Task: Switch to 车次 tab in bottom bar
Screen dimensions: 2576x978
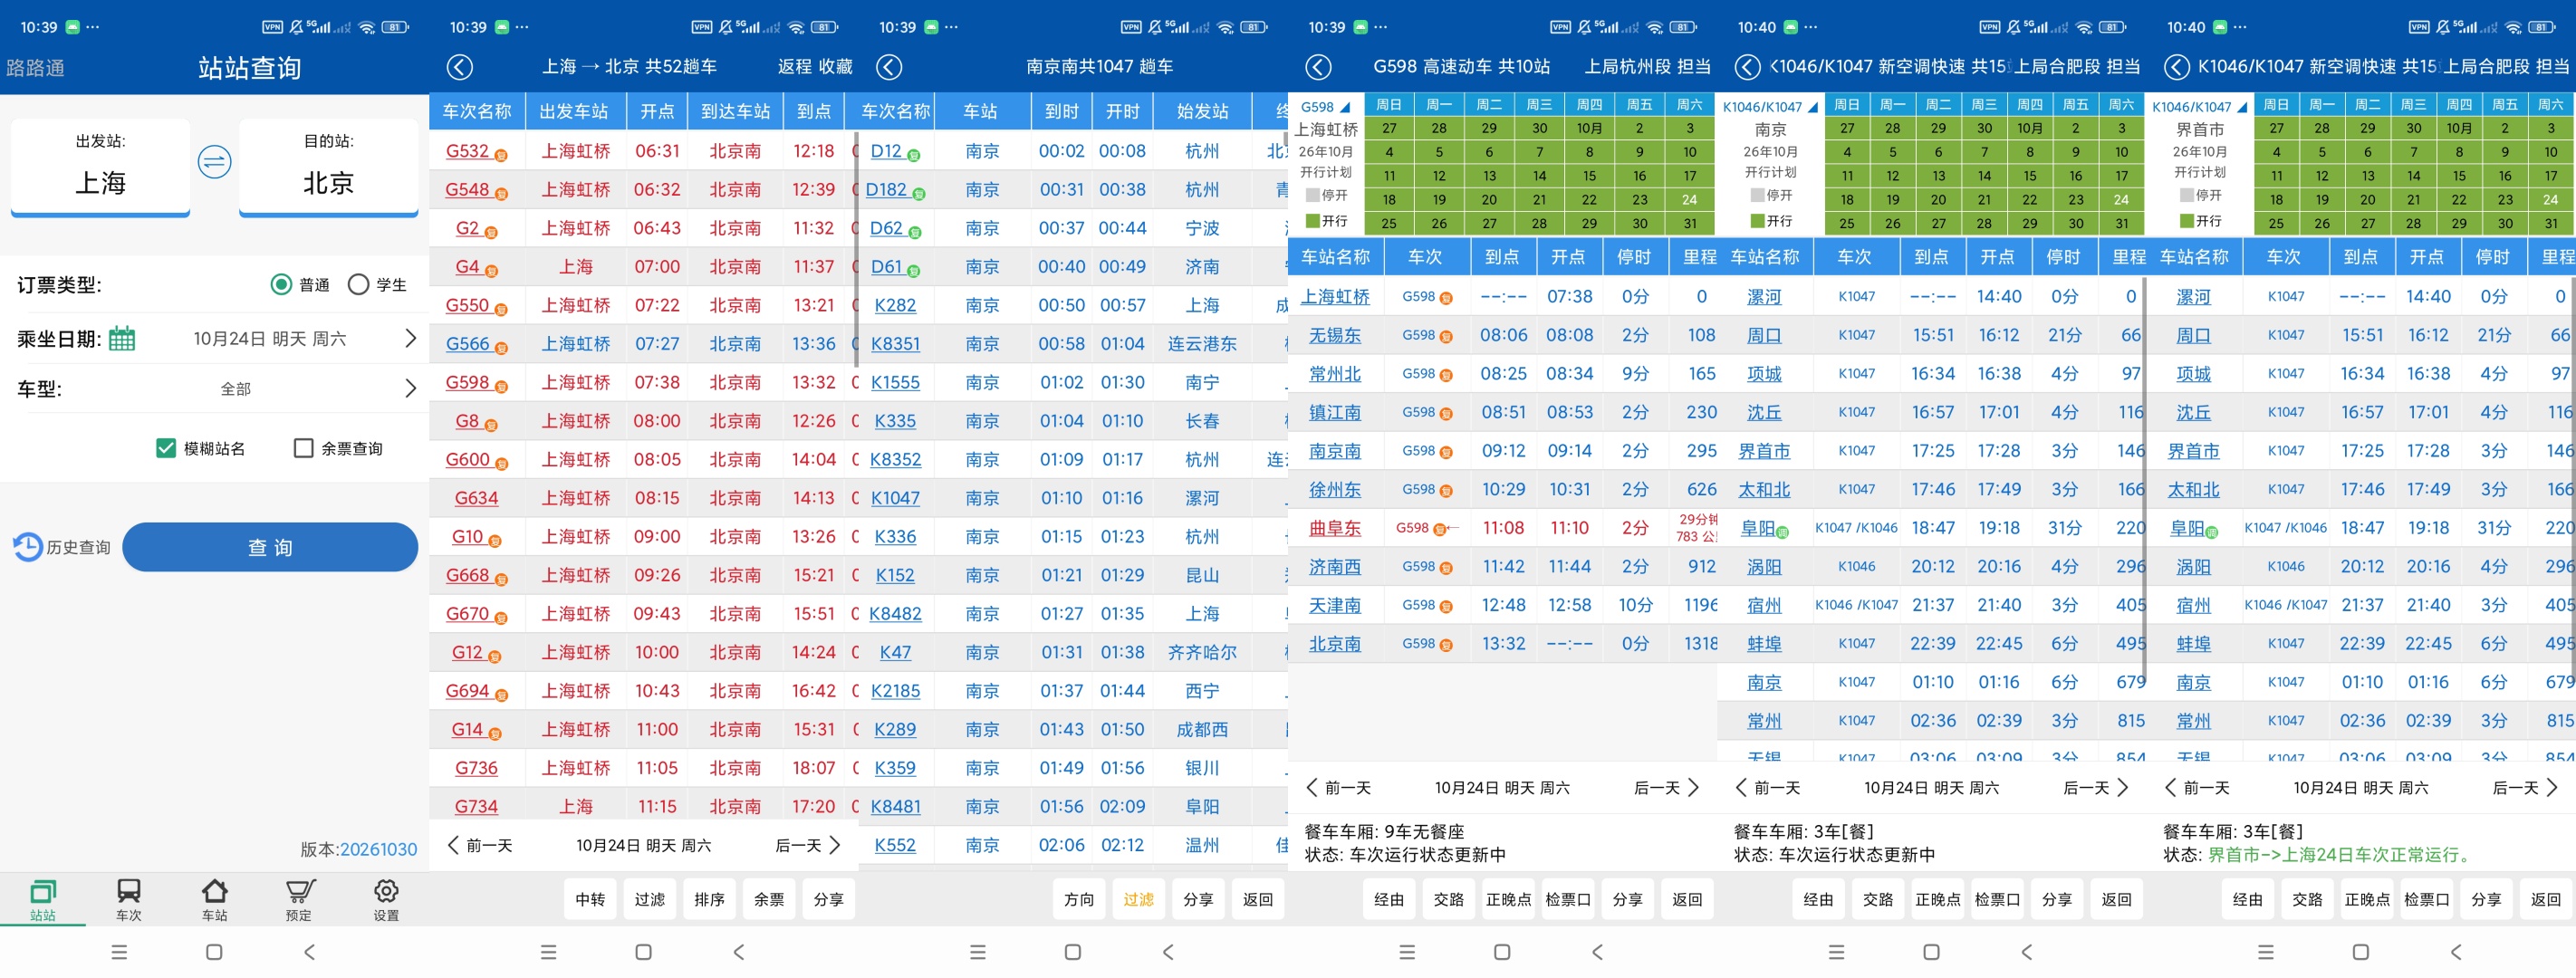Action: [x=129, y=899]
